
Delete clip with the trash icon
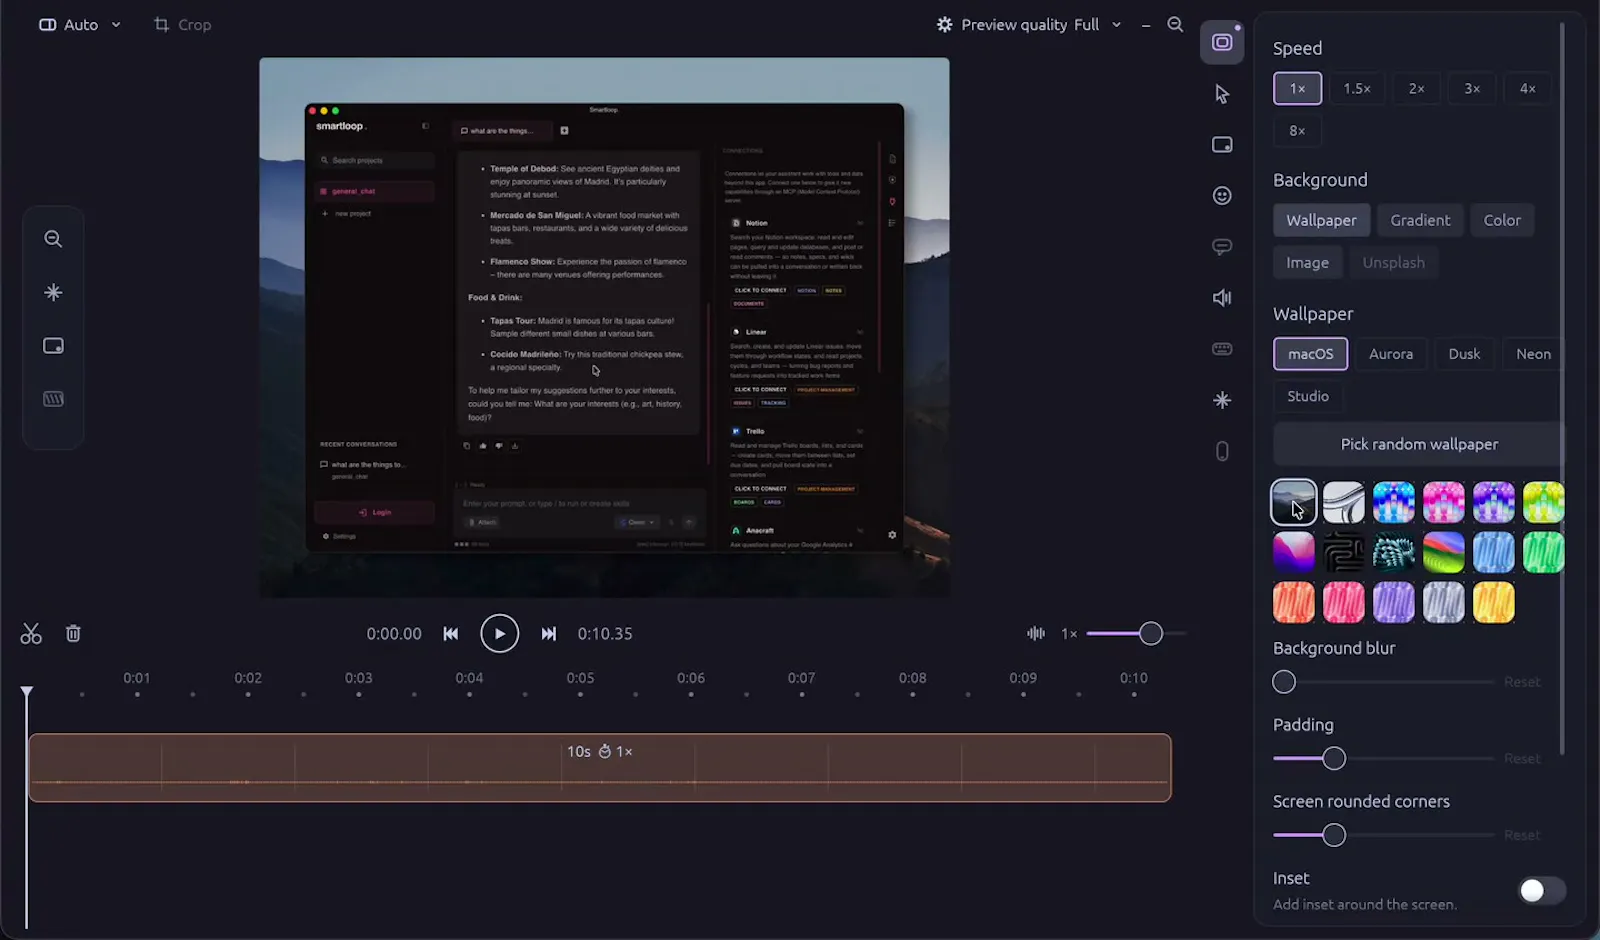coord(73,634)
